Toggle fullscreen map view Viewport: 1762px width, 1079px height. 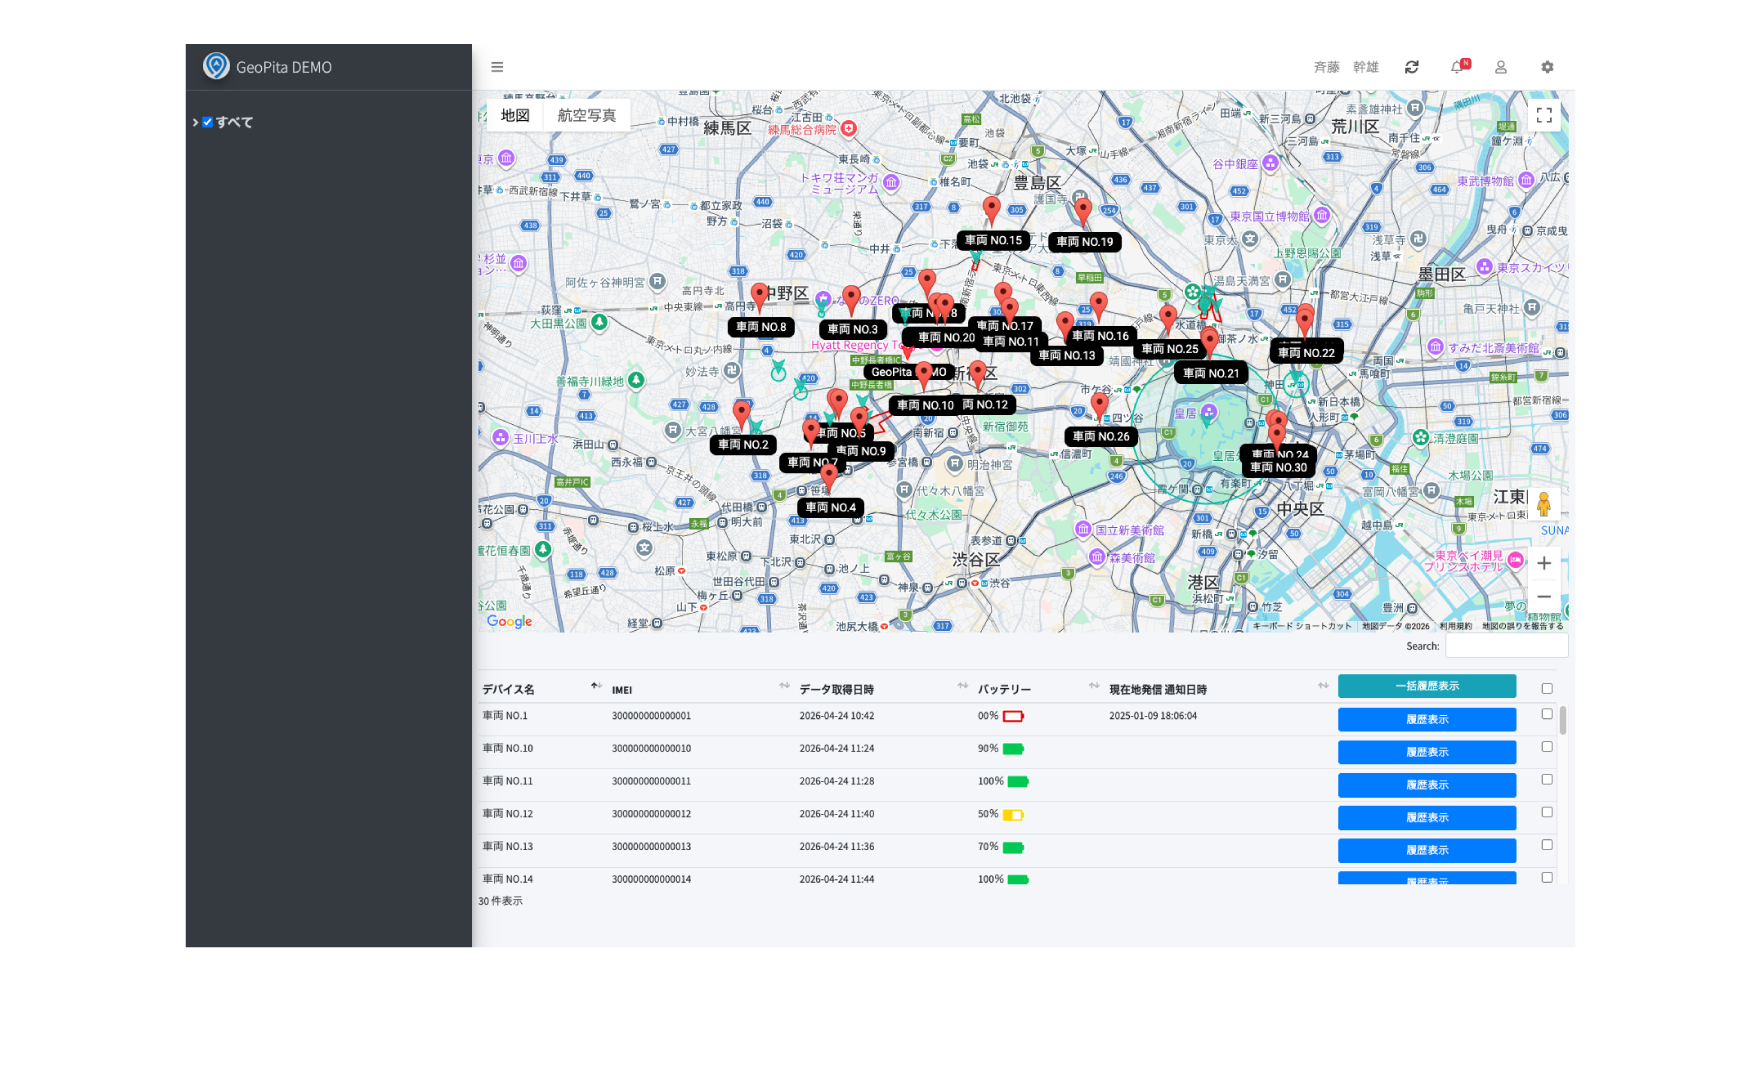1544,115
